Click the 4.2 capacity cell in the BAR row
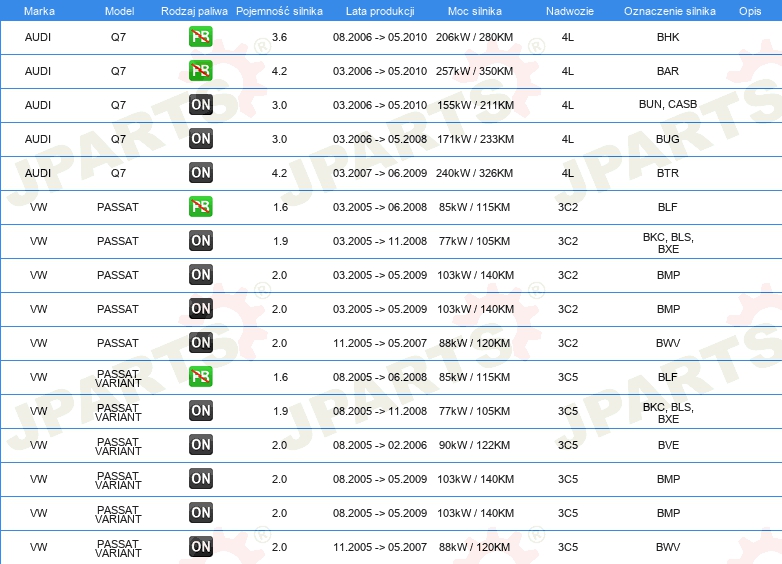The image size is (782, 564). pos(279,71)
